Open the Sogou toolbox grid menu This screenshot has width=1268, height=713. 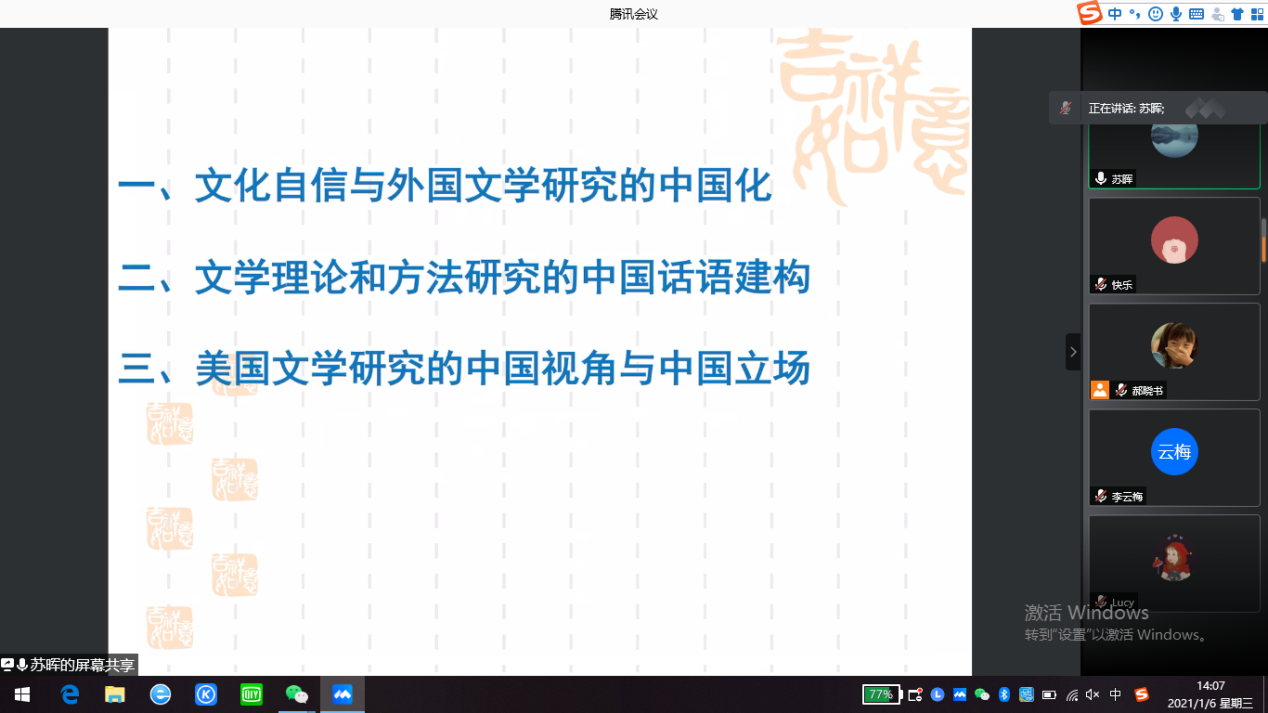[x=1257, y=14]
